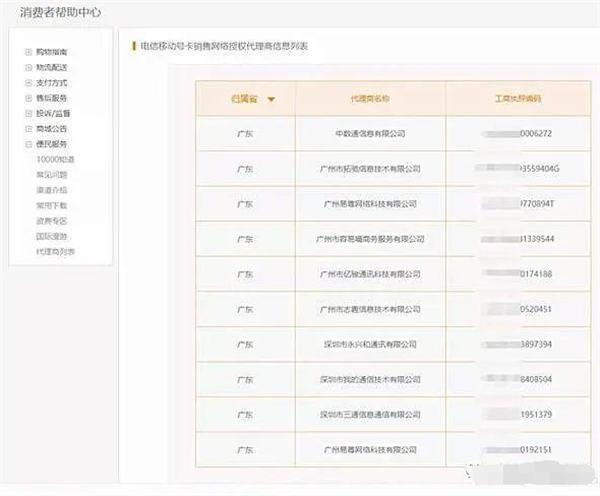Expand the 投诉/监督 plus icon

click(28, 113)
